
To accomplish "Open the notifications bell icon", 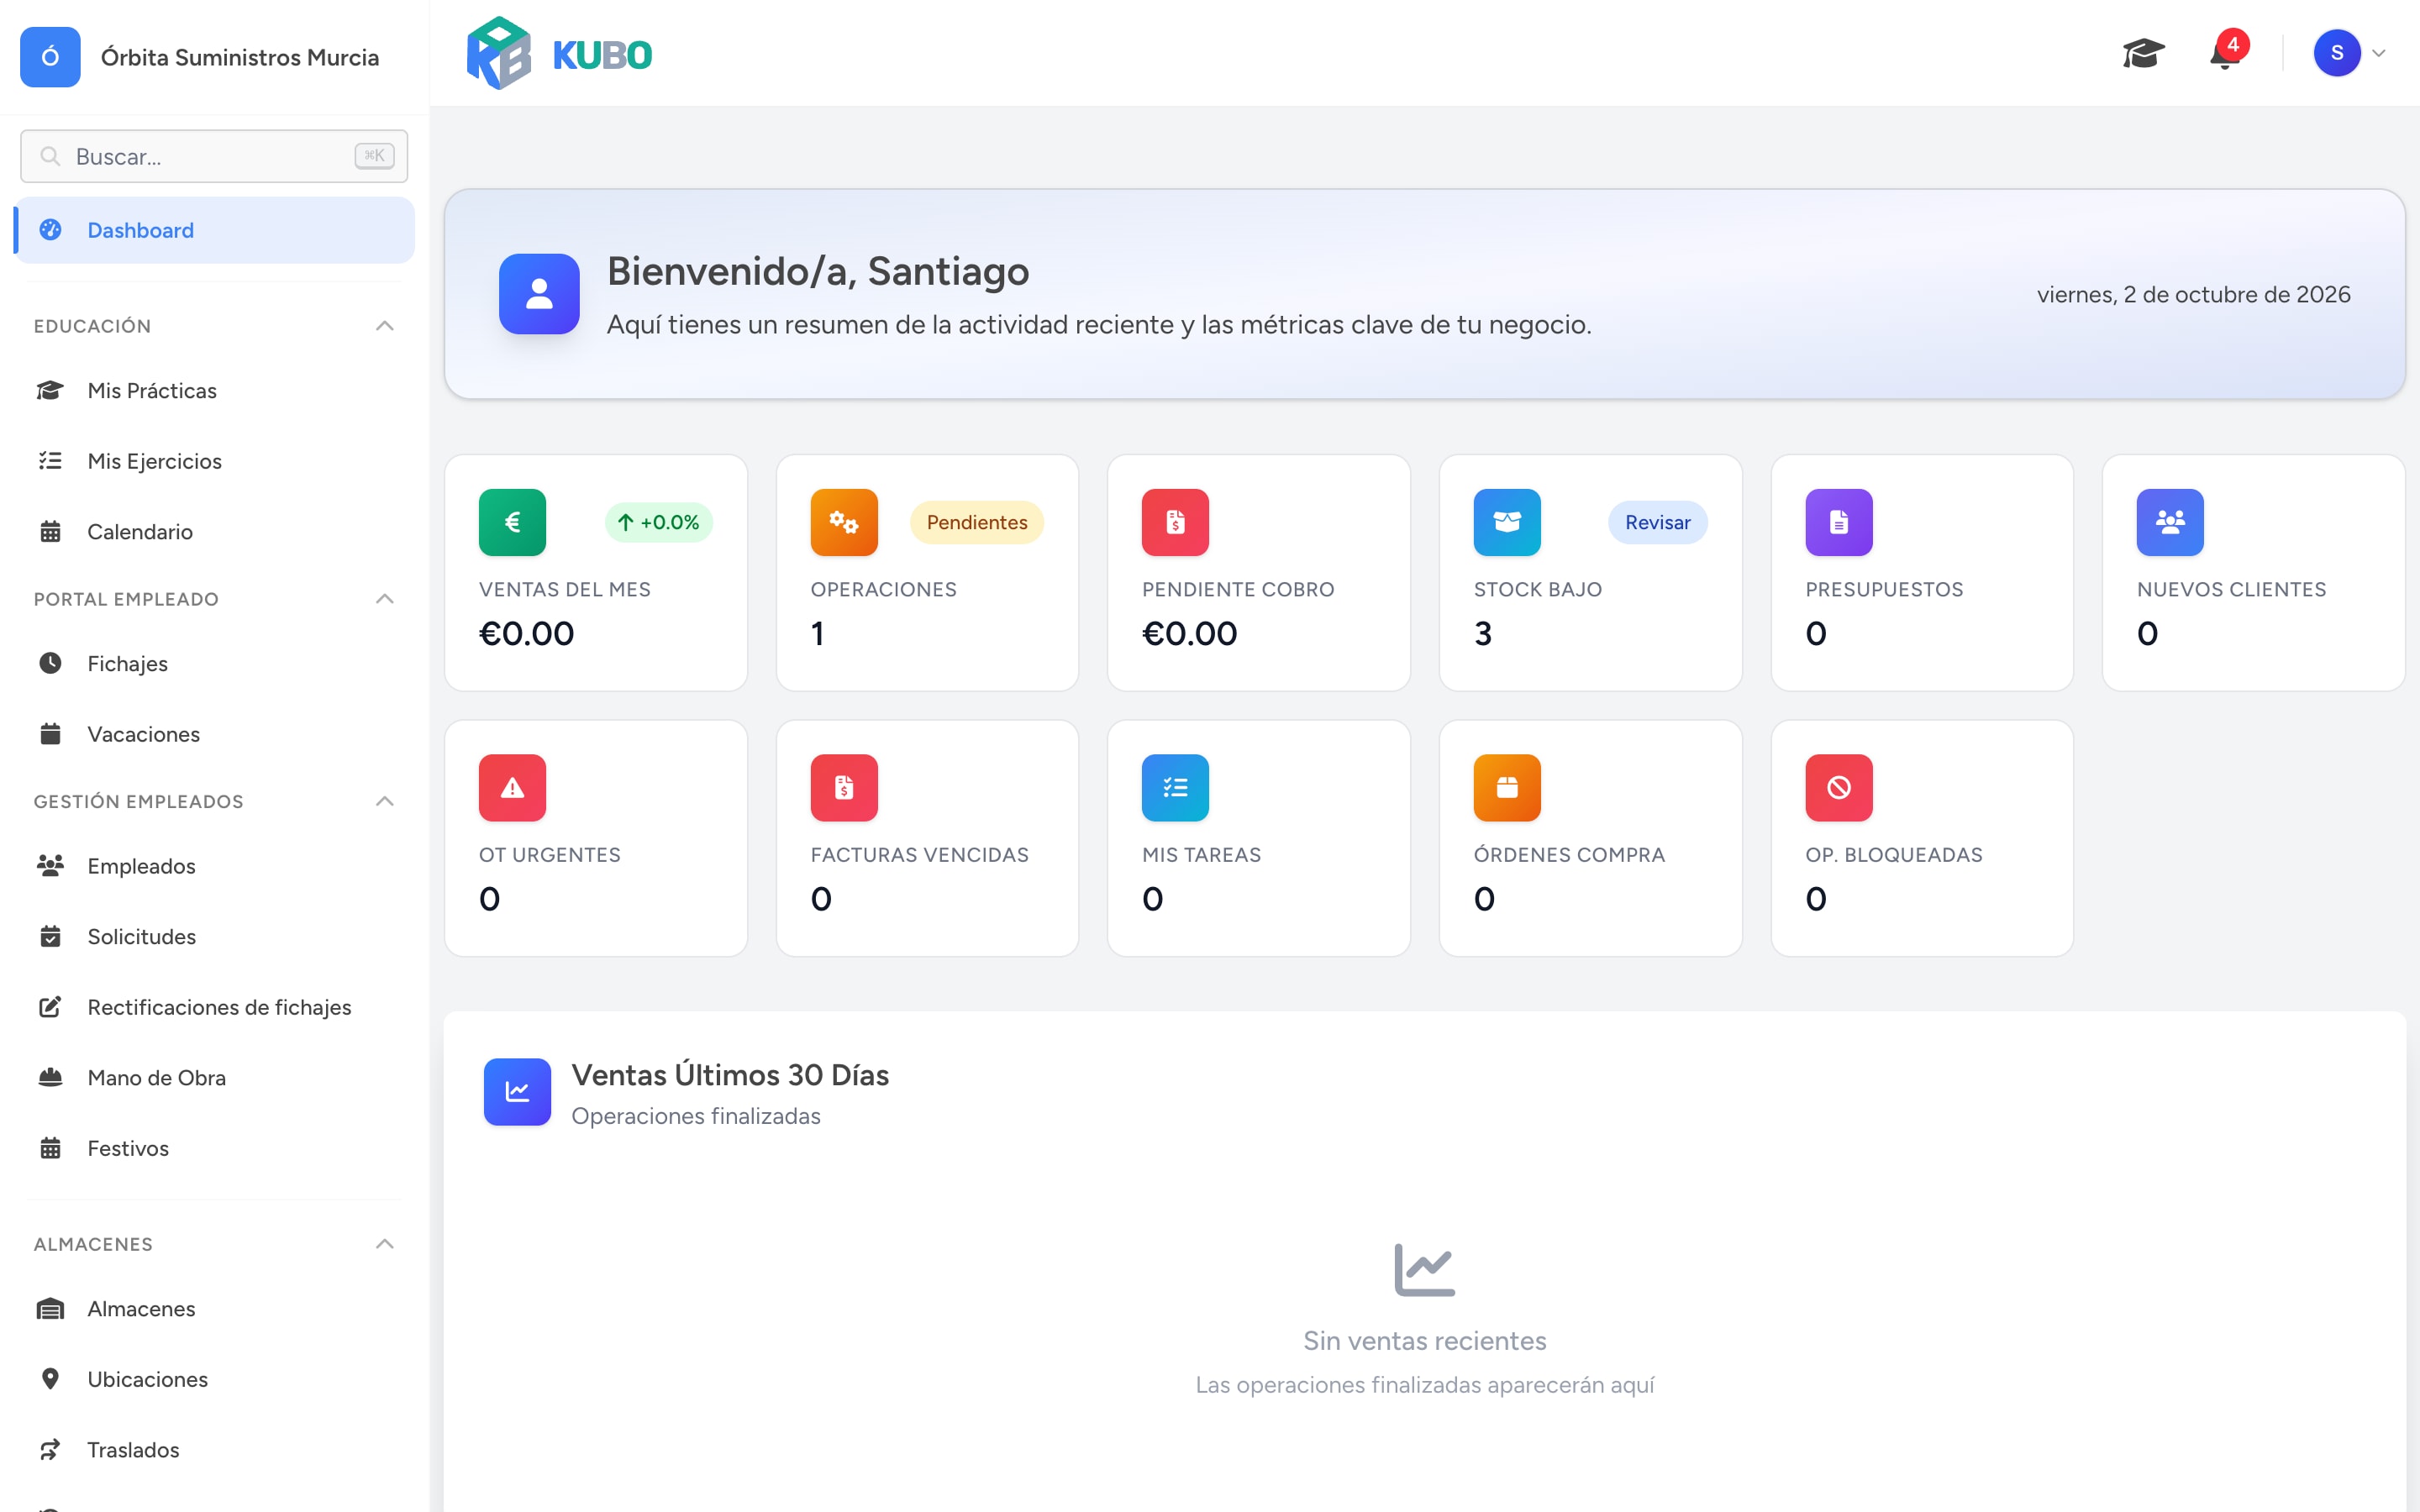I will click(2225, 53).
